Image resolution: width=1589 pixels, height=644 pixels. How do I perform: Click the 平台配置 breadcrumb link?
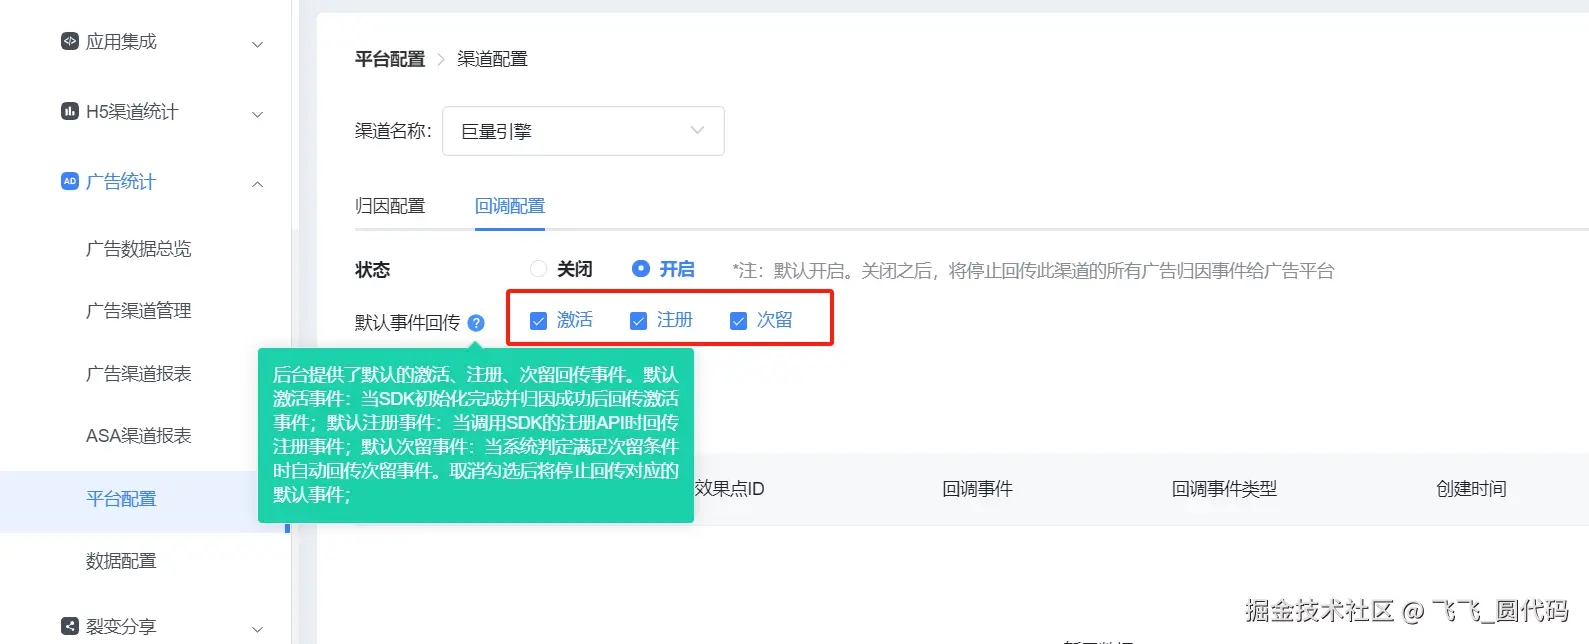point(390,59)
